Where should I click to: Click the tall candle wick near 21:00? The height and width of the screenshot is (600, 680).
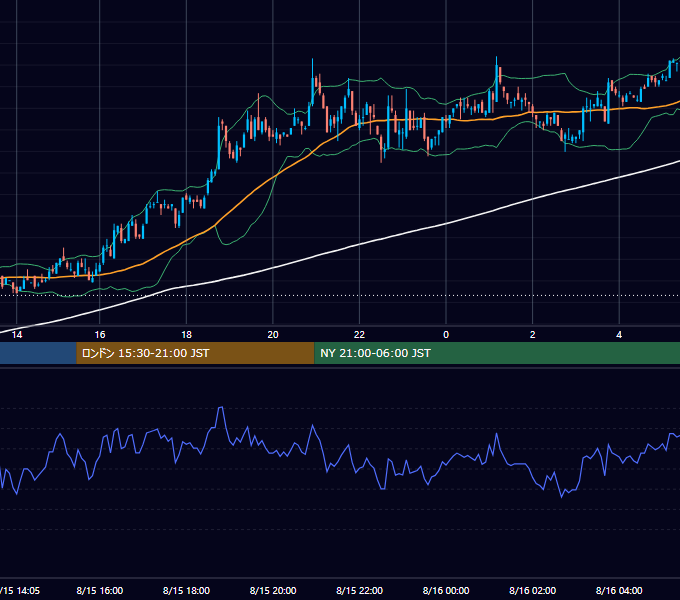coord(312,69)
